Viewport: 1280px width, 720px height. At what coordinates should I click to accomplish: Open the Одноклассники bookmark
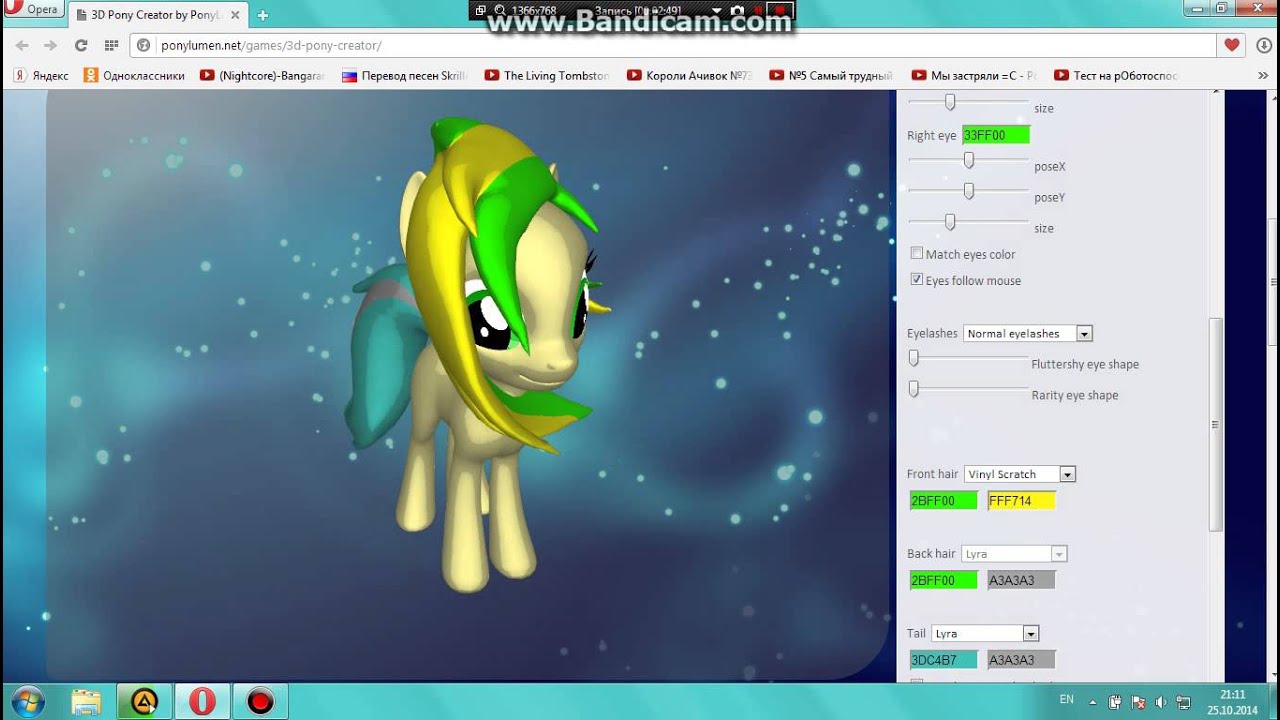pos(134,75)
